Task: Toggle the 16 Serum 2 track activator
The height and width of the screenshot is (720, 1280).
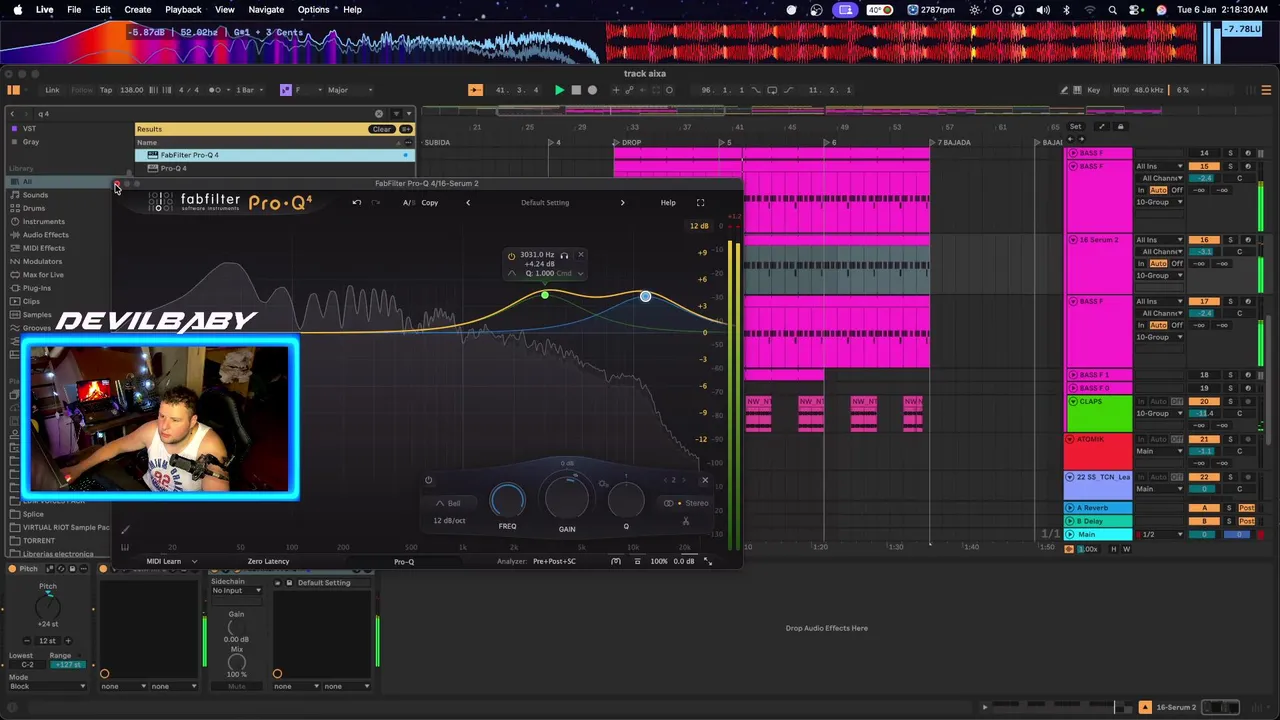Action: point(1204,240)
